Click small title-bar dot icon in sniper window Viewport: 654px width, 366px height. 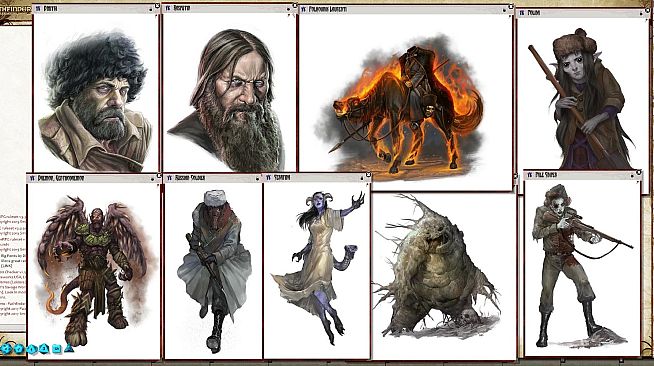631,176
